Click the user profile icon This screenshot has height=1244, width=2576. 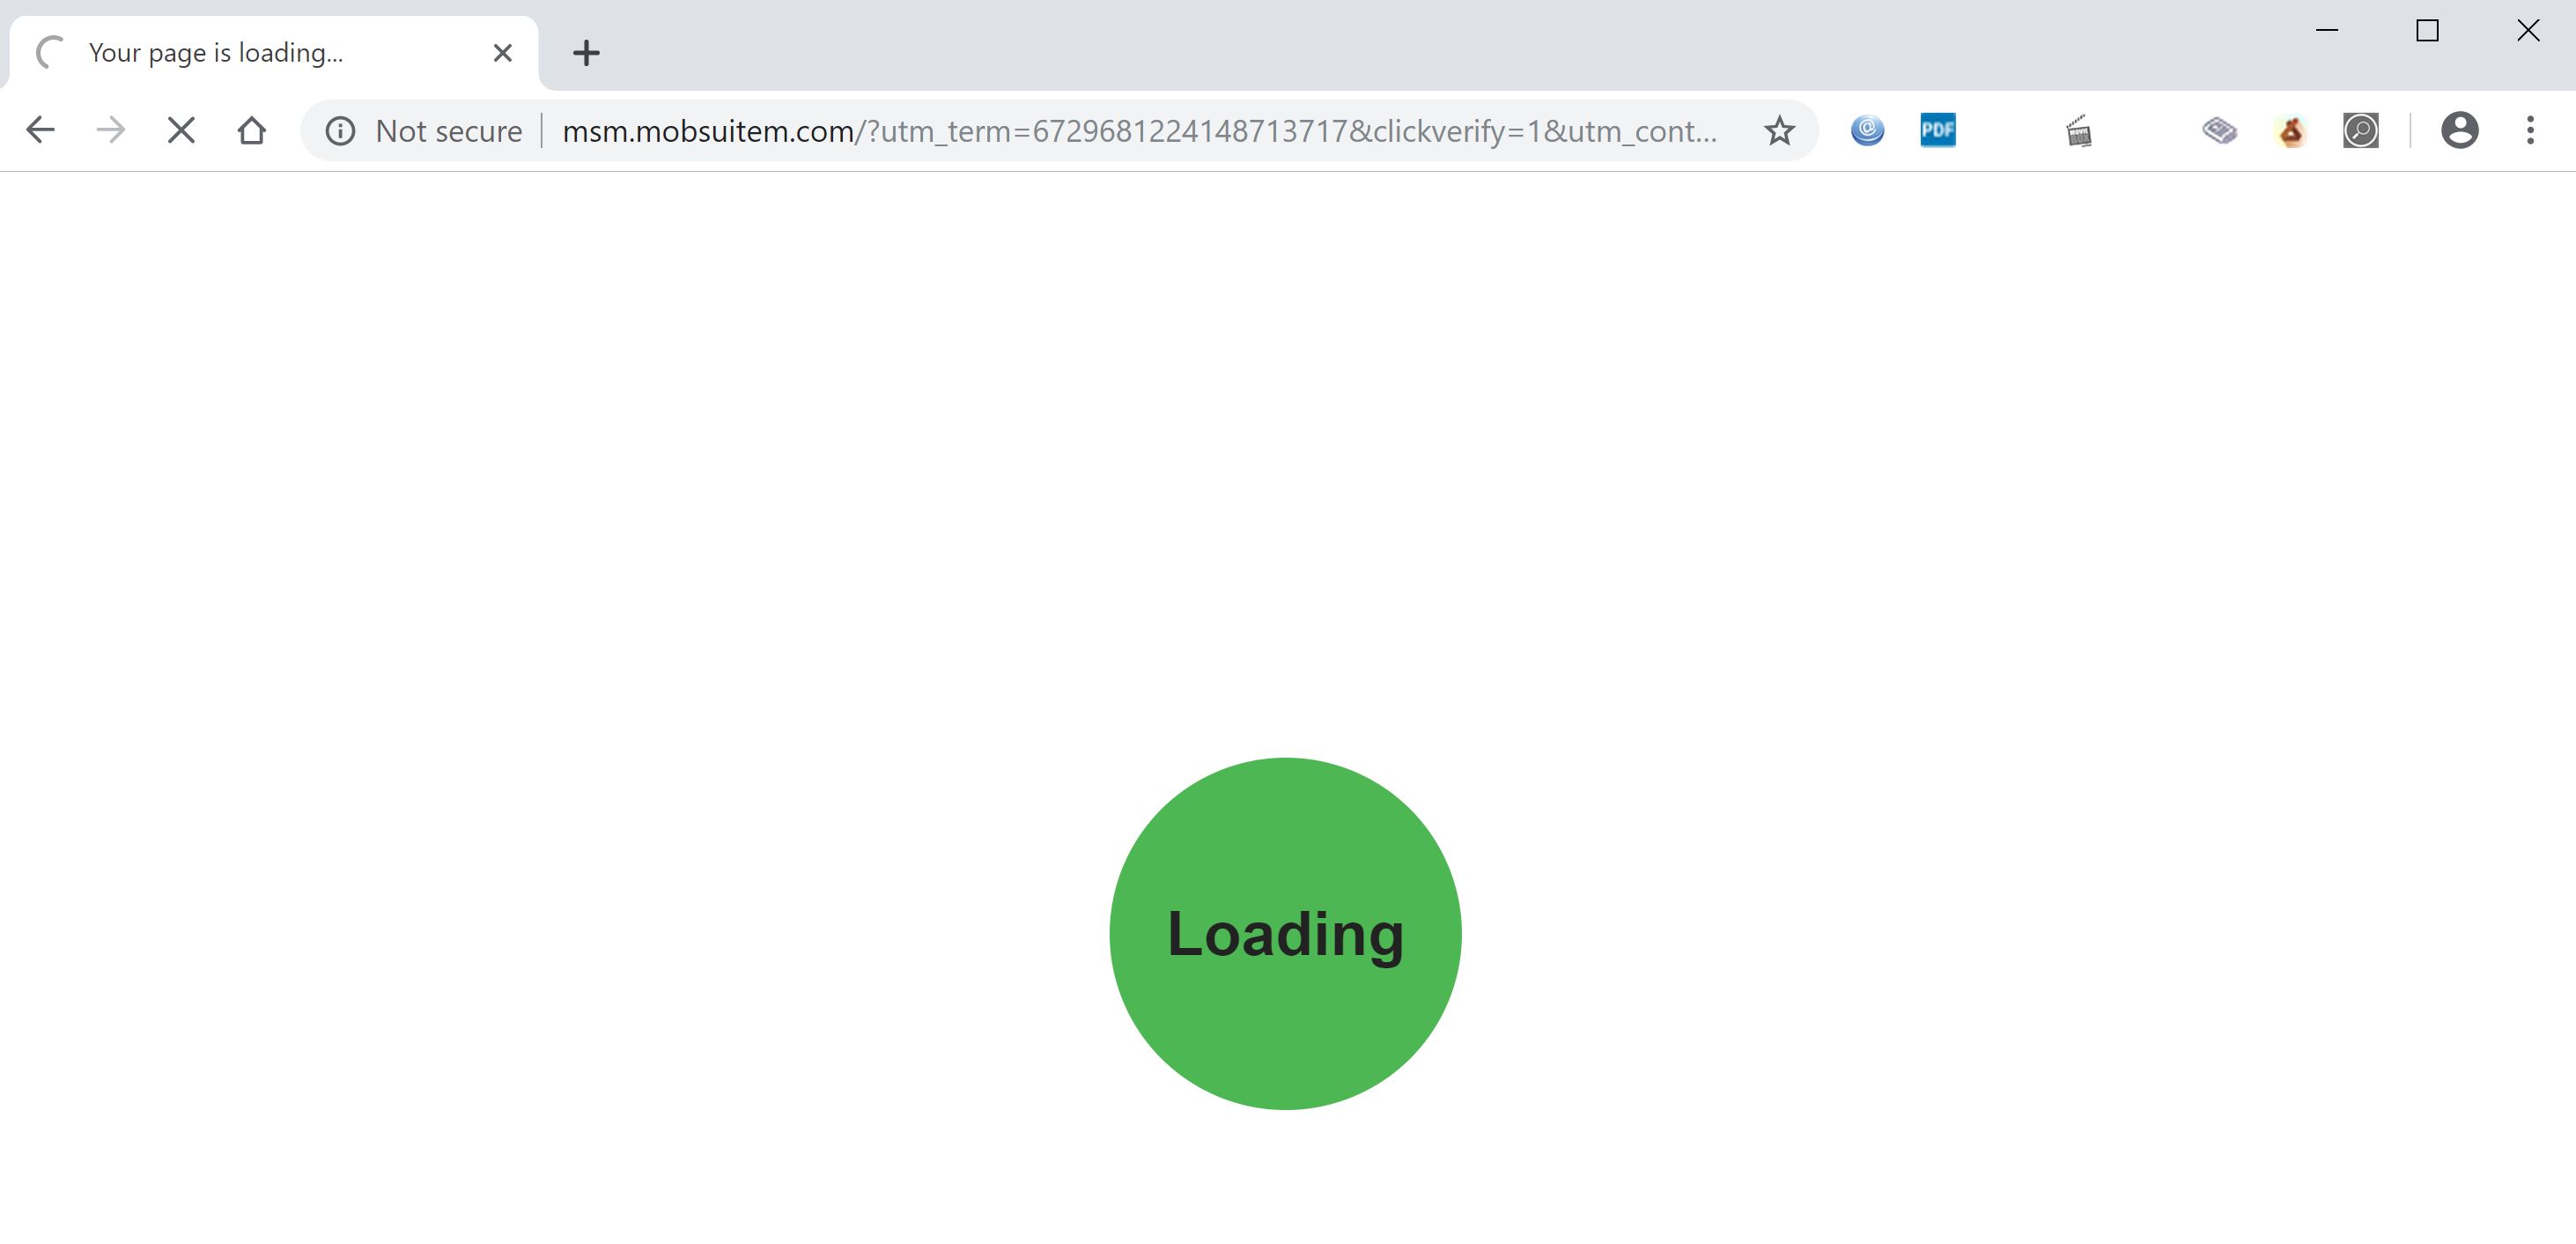coord(2460,130)
